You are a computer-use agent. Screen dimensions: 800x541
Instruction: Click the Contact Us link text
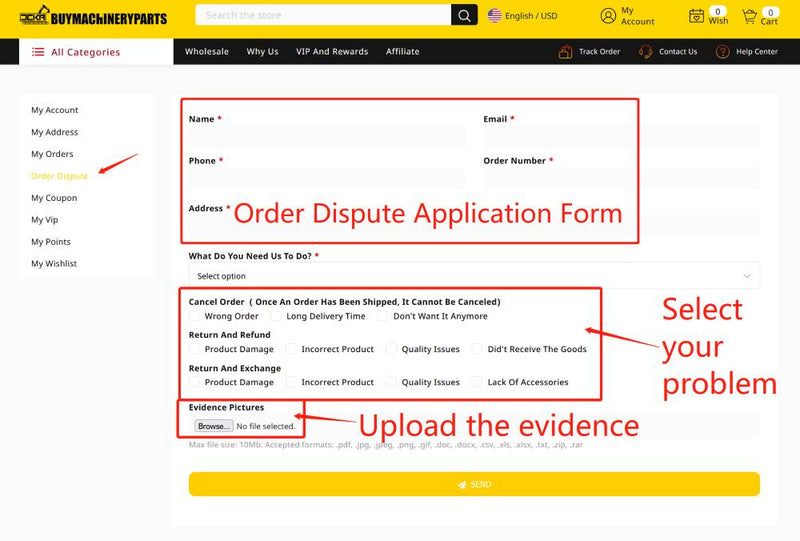coord(678,52)
